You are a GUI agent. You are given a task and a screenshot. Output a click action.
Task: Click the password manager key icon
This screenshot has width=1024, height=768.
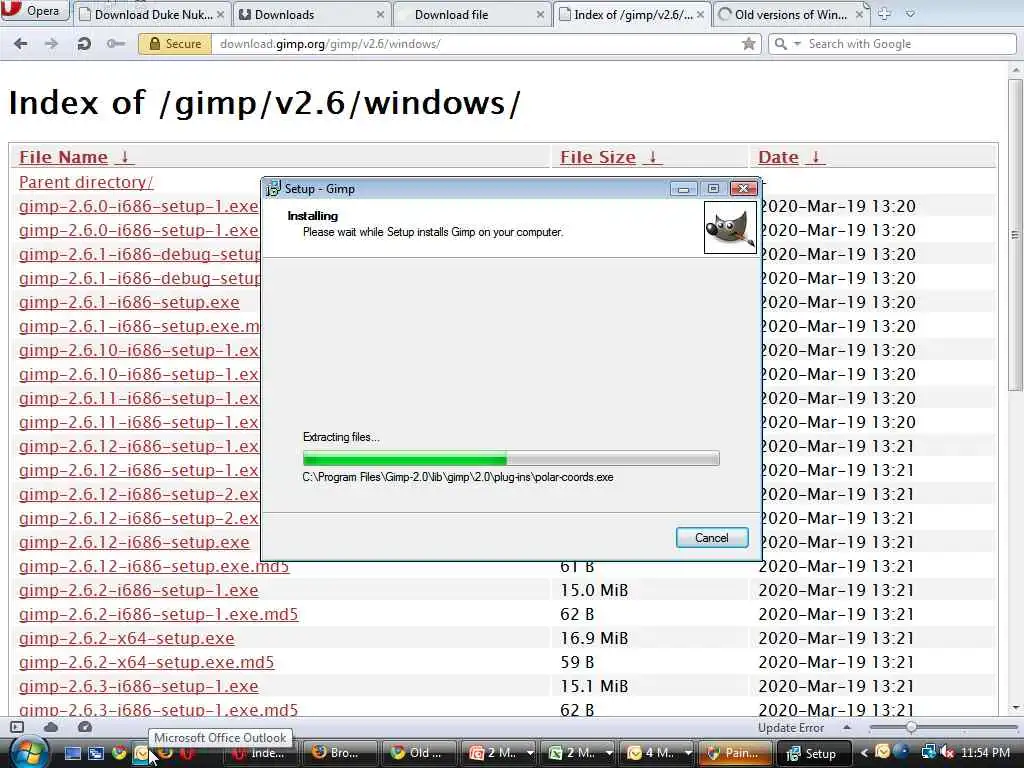(x=116, y=44)
